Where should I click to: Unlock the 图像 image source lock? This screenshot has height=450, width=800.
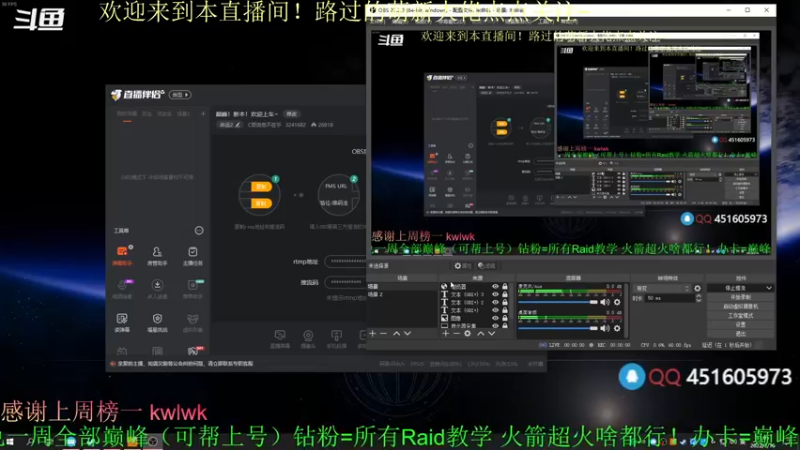point(505,318)
